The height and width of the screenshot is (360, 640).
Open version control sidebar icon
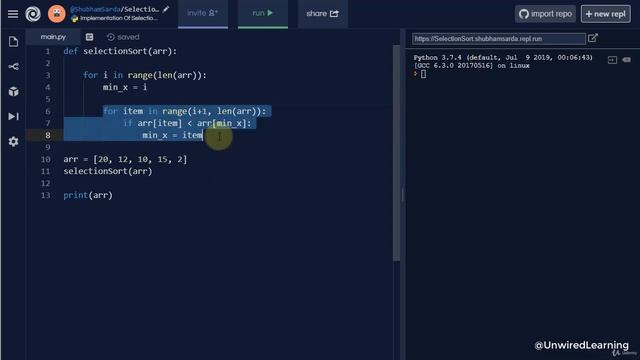(13, 67)
